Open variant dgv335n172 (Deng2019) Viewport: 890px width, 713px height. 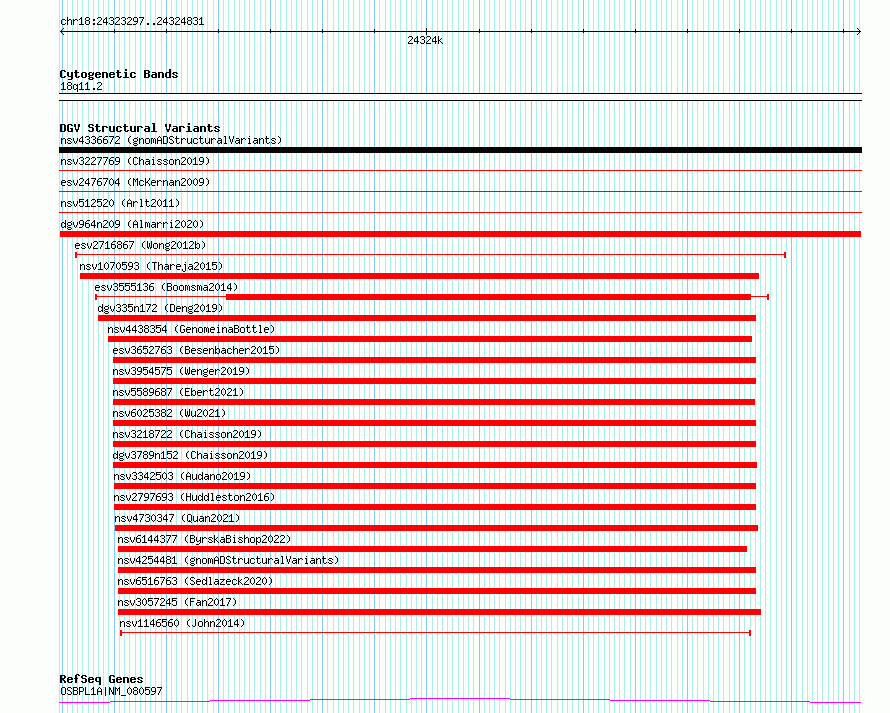pyautogui.click(x=160, y=308)
